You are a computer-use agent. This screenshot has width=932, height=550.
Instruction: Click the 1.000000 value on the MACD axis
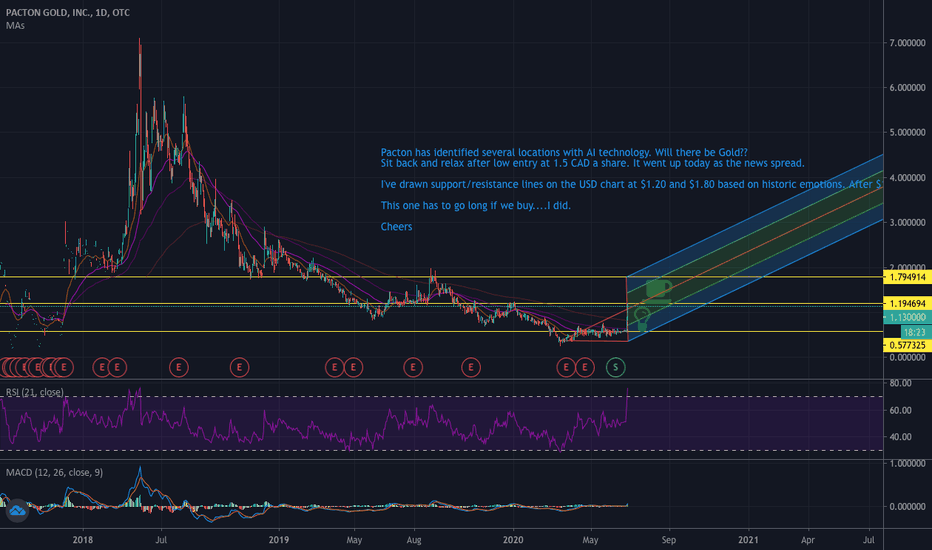point(908,463)
